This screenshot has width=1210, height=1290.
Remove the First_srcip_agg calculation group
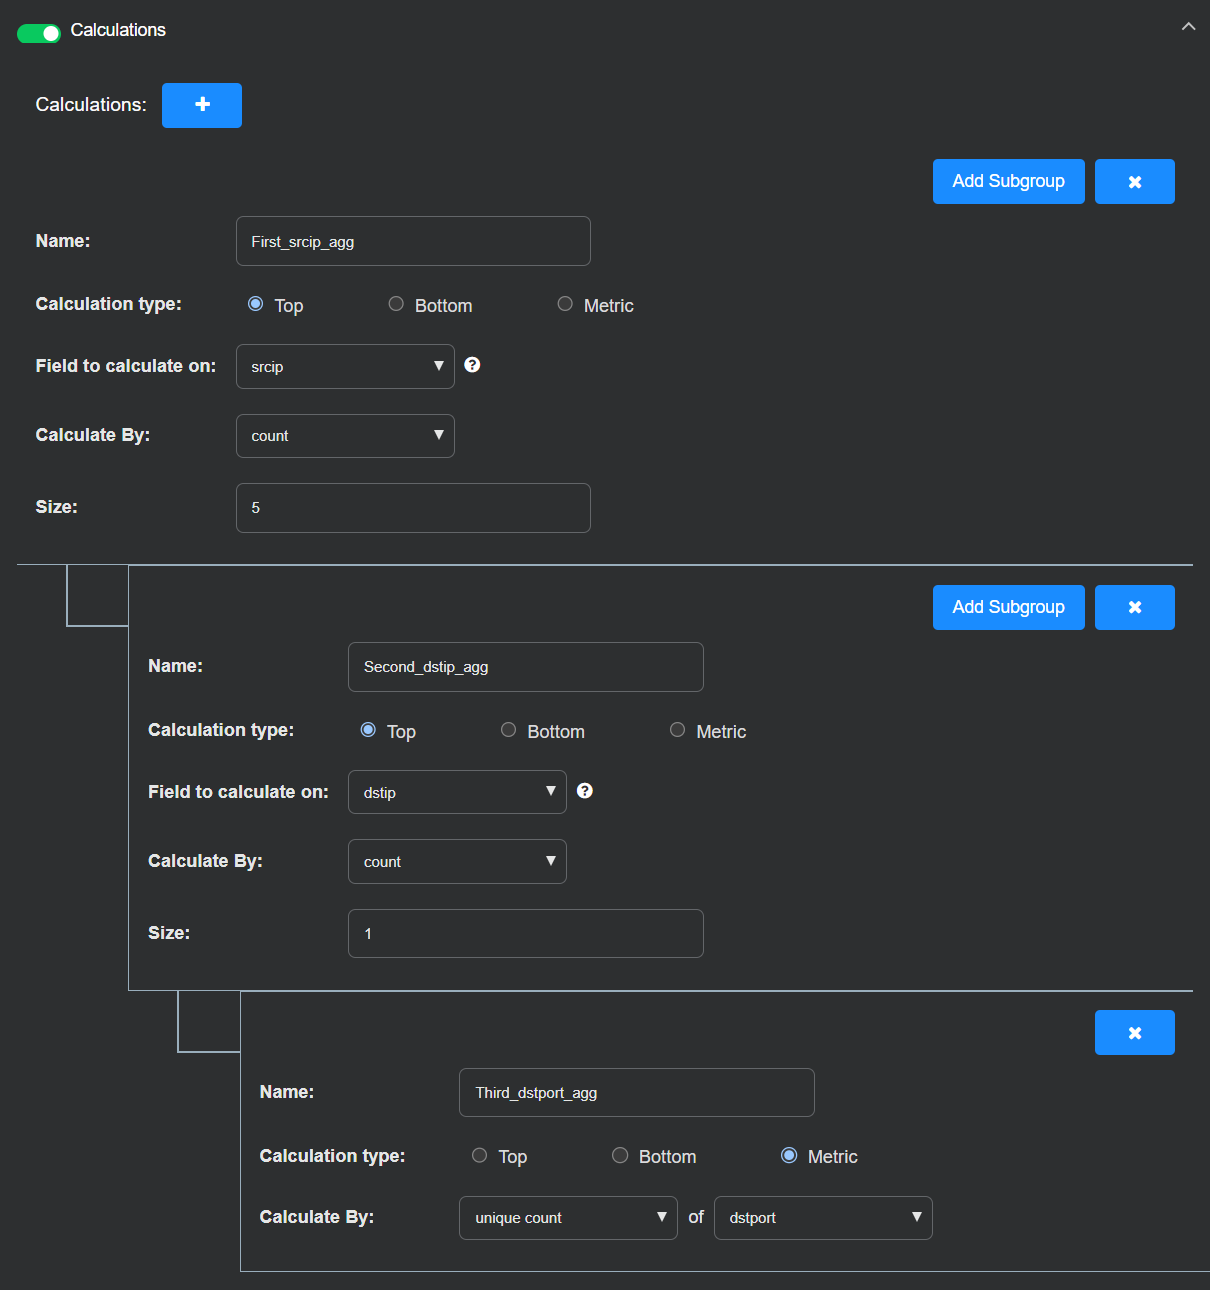(x=1134, y=182)
